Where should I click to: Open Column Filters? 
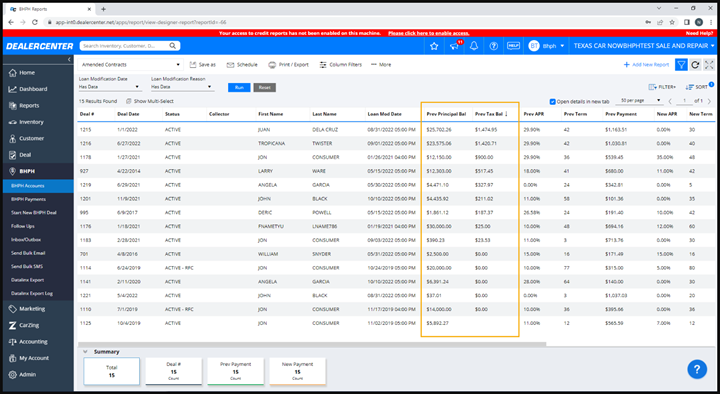point(341,65)
